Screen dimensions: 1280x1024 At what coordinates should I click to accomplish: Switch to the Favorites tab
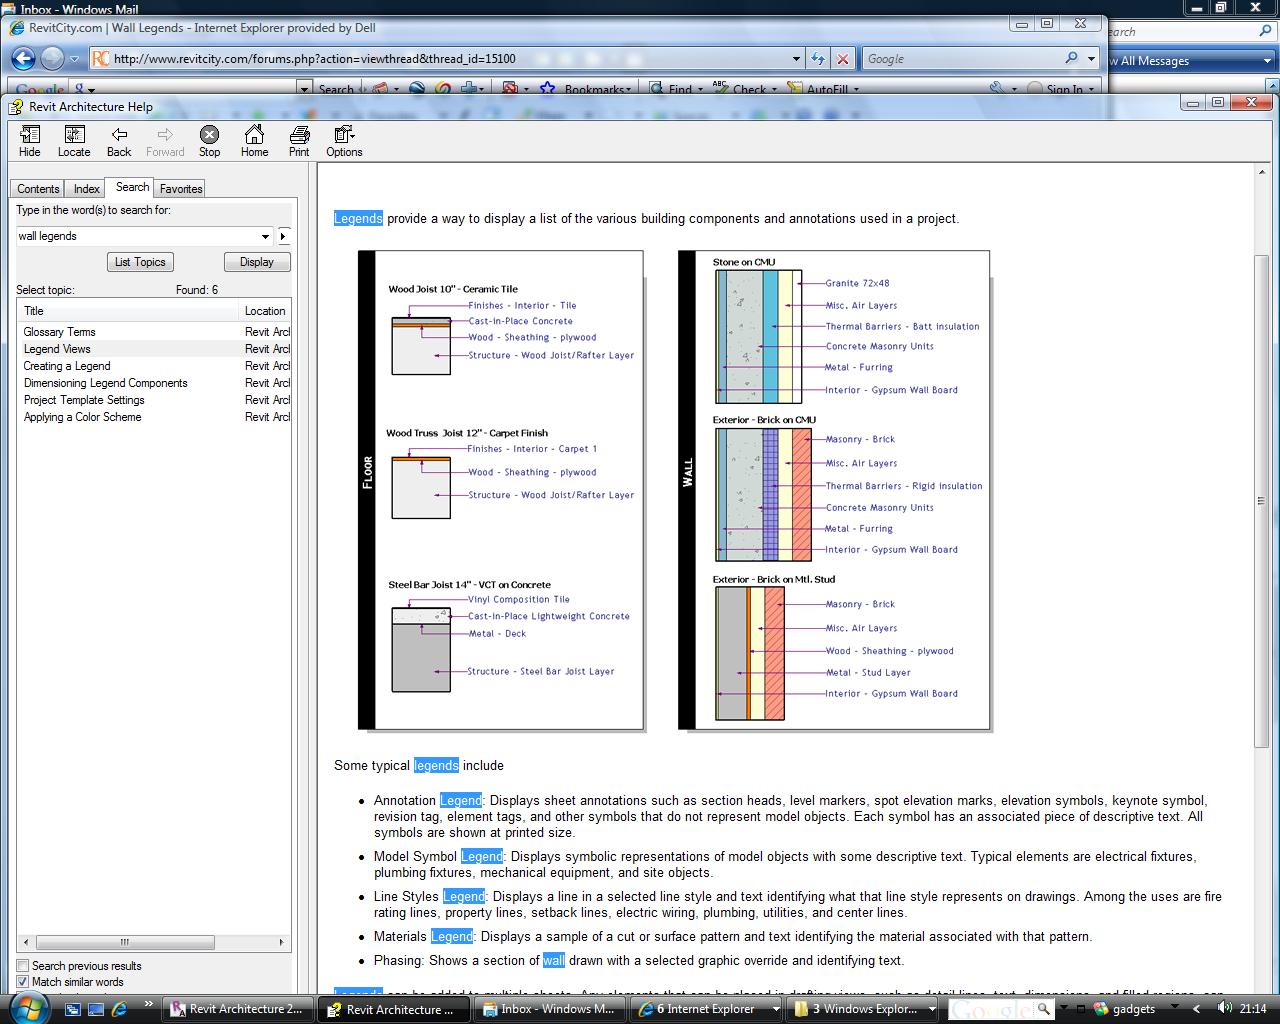(181, 189)
